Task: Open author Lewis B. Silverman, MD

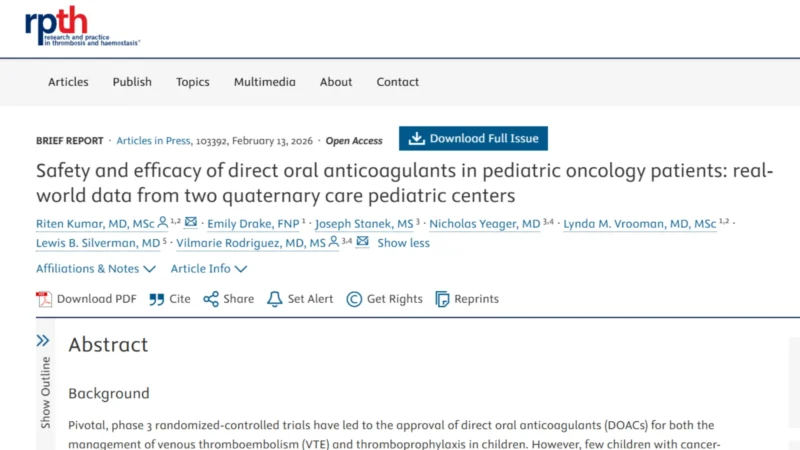Action: click(98, 243)
